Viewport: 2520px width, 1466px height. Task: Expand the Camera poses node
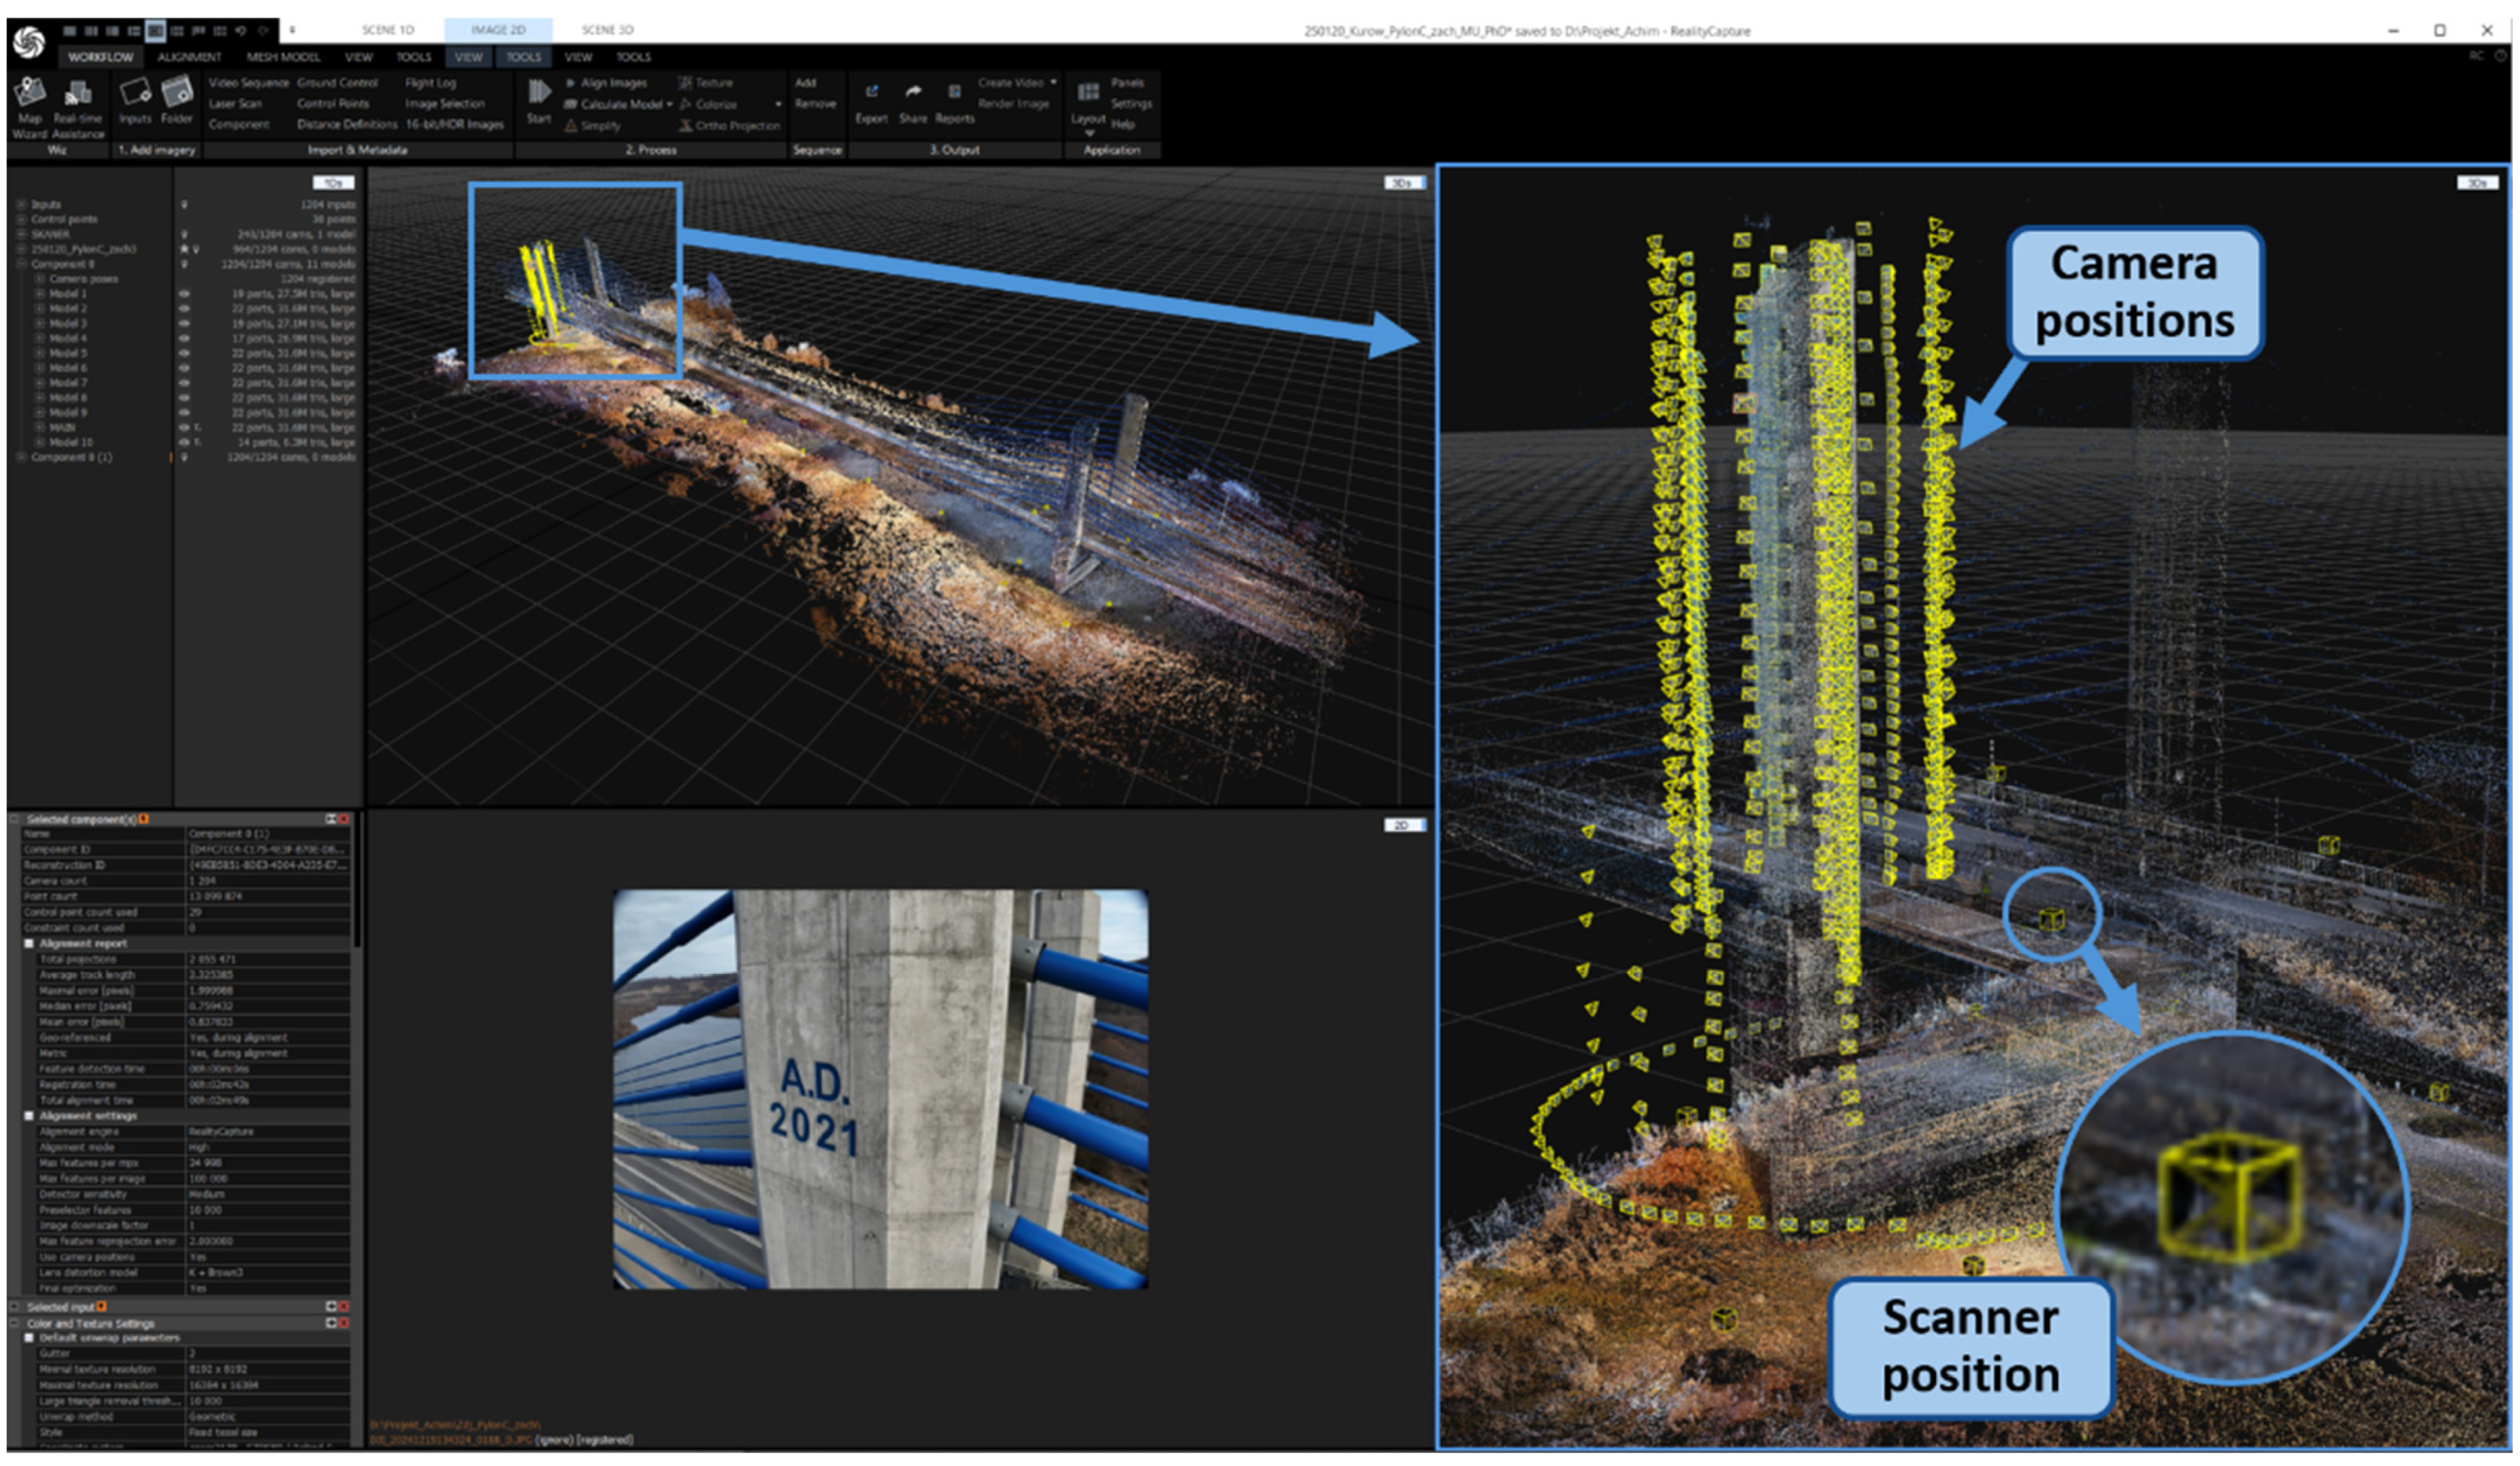40,279
